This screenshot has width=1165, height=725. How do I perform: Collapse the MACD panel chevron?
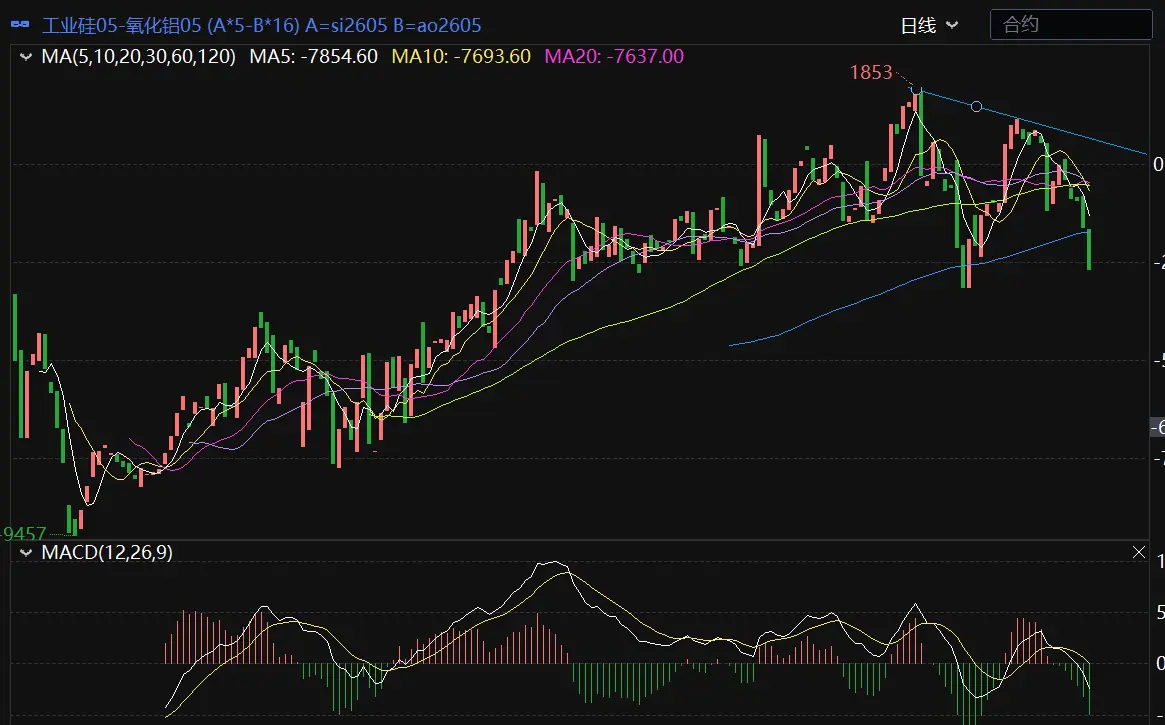tap(26, 553)
